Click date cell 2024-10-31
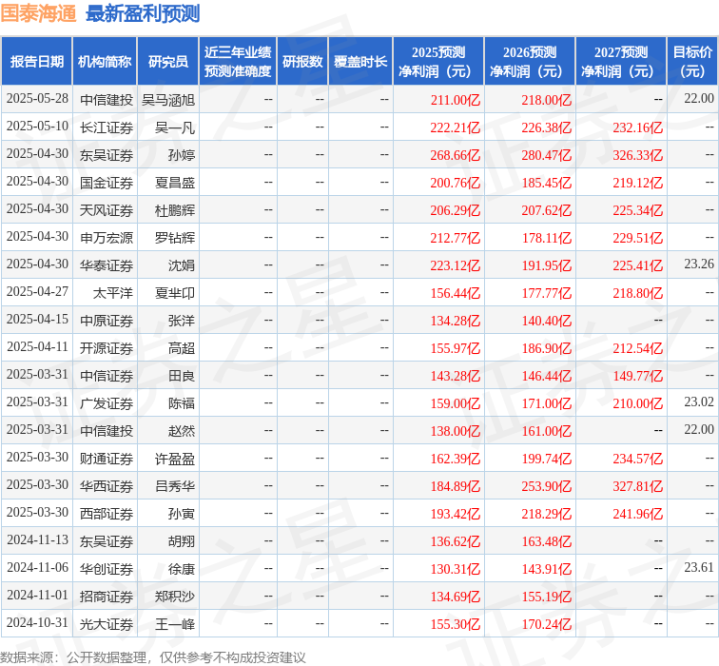The image size is (719, 666). pyautogui.click(x=37, y=622)
